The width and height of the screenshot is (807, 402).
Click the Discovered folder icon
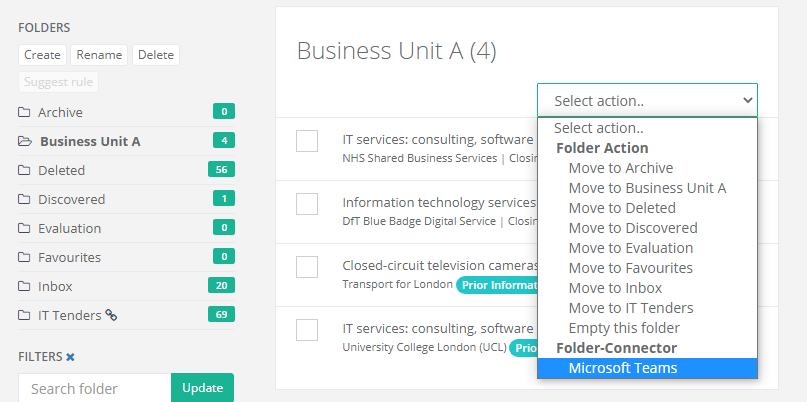click(24, 199)
